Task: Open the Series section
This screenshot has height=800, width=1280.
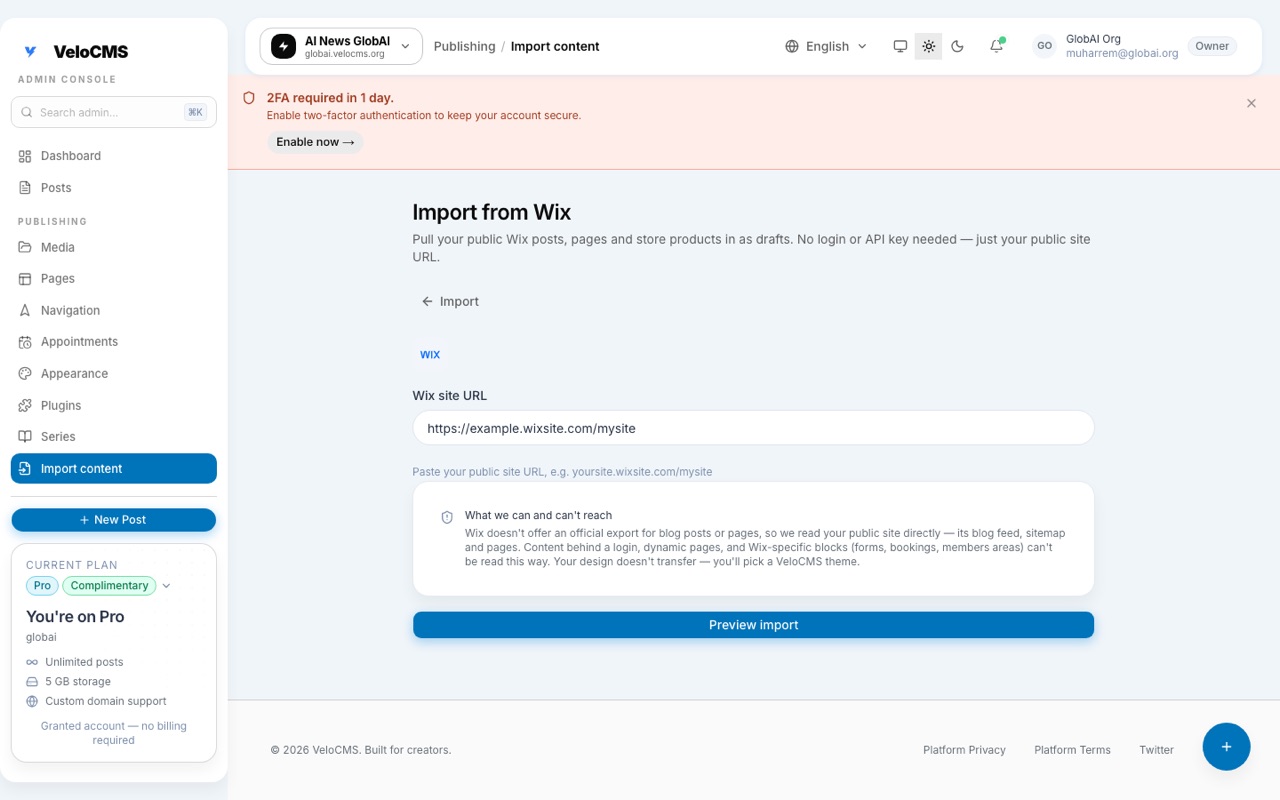Action: point(114,437)
